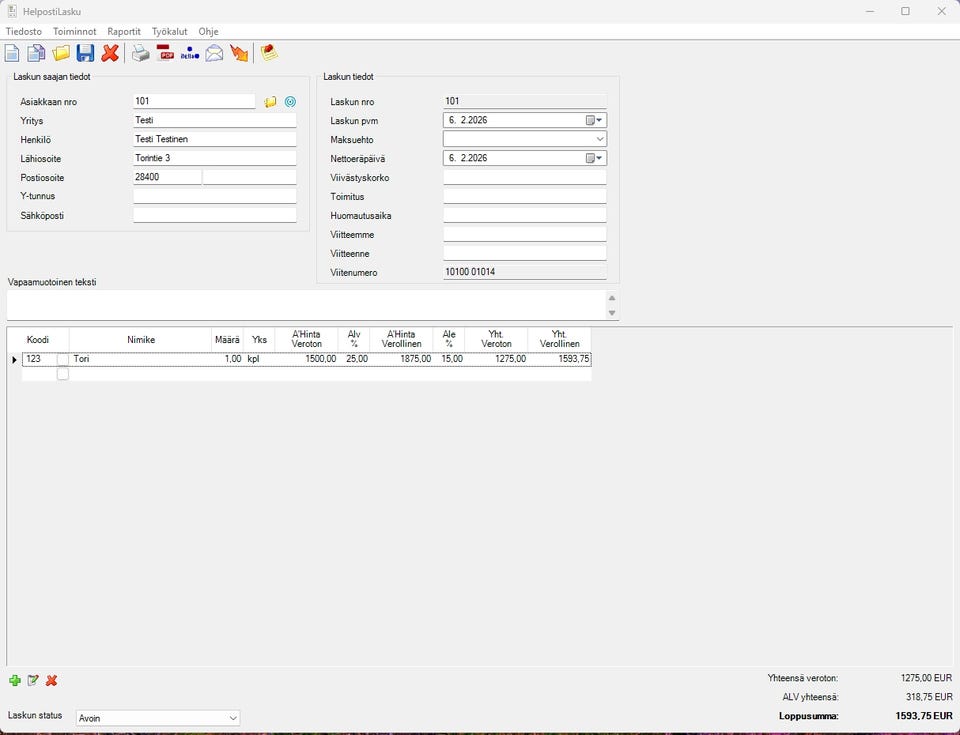Open the Toiminnot menu

75,31
